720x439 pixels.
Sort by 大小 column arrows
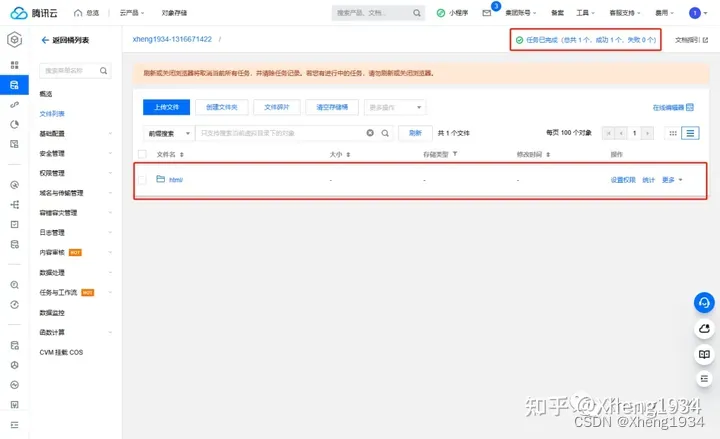point(348,155)
